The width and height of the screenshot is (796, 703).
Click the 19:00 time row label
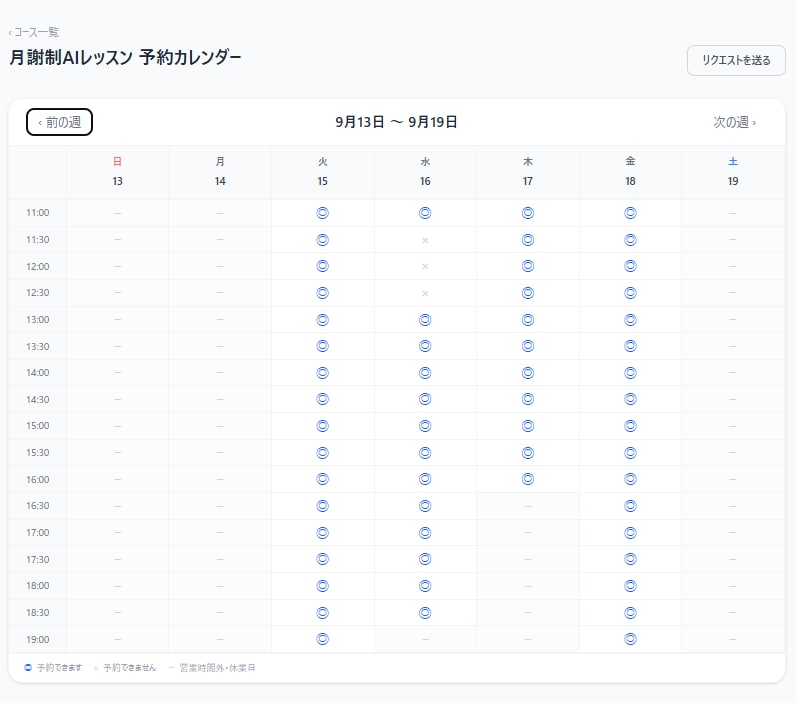[x=38, y=640]
